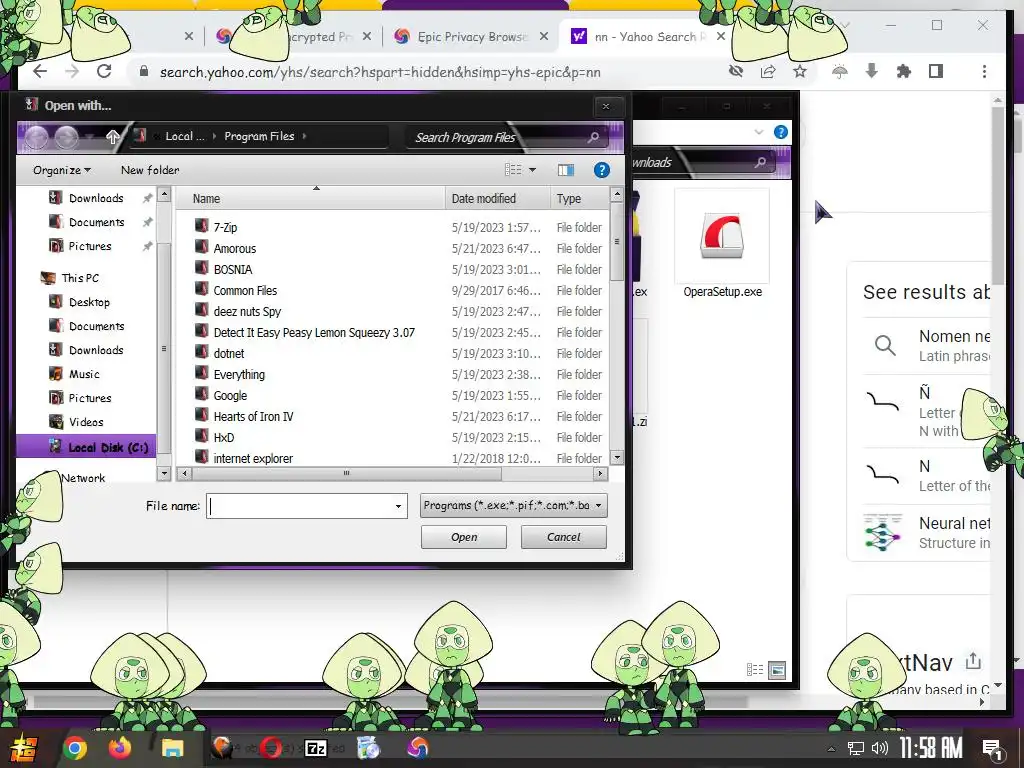The image size is (1024, 768).
Task: Select the Everything folder
Action: pos(239,374)
